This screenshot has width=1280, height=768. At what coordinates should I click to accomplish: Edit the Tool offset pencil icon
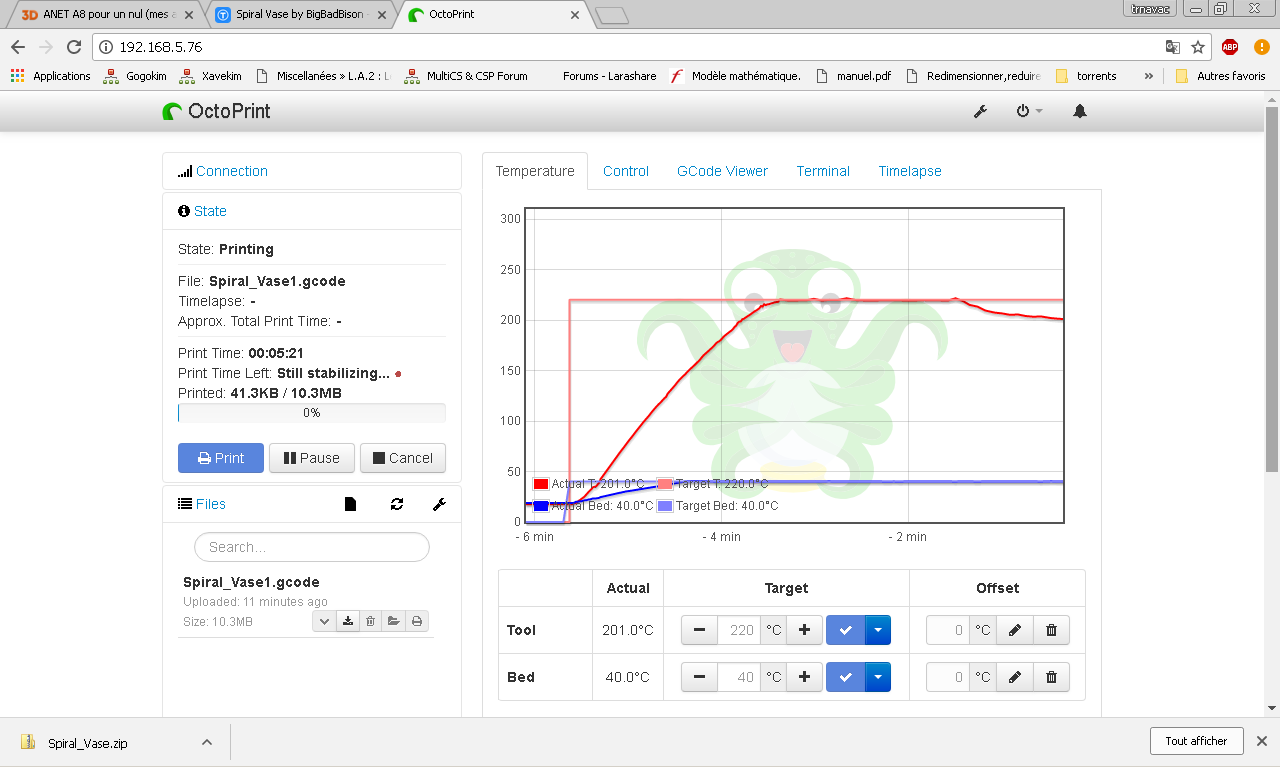pos(1015,630)
